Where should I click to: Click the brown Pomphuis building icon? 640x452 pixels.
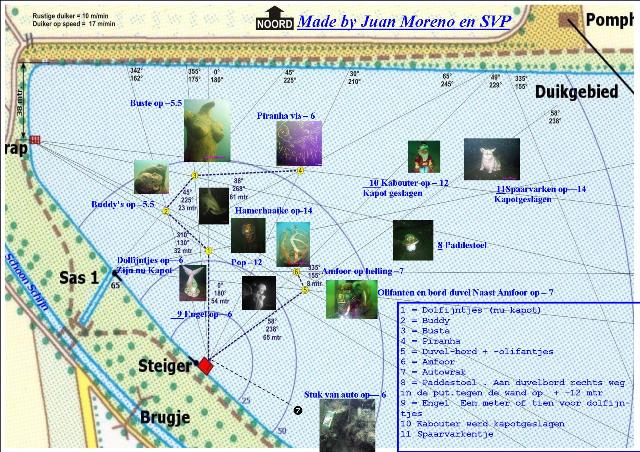(571, 19)
